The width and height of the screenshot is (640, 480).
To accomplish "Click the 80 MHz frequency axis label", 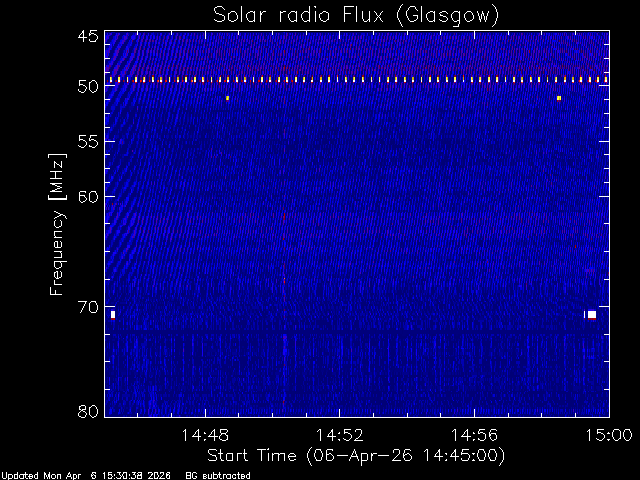I will pos(88,411).
